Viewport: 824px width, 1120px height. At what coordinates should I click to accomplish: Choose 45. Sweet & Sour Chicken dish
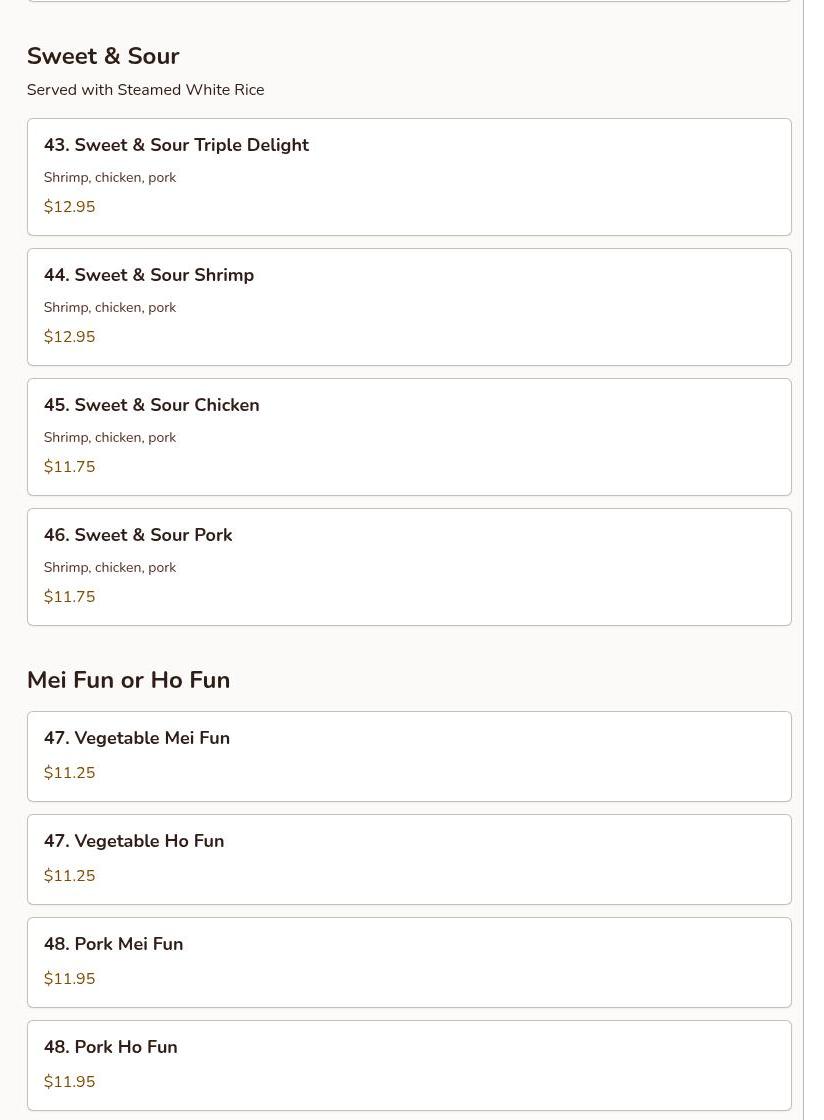pos(409,437)
